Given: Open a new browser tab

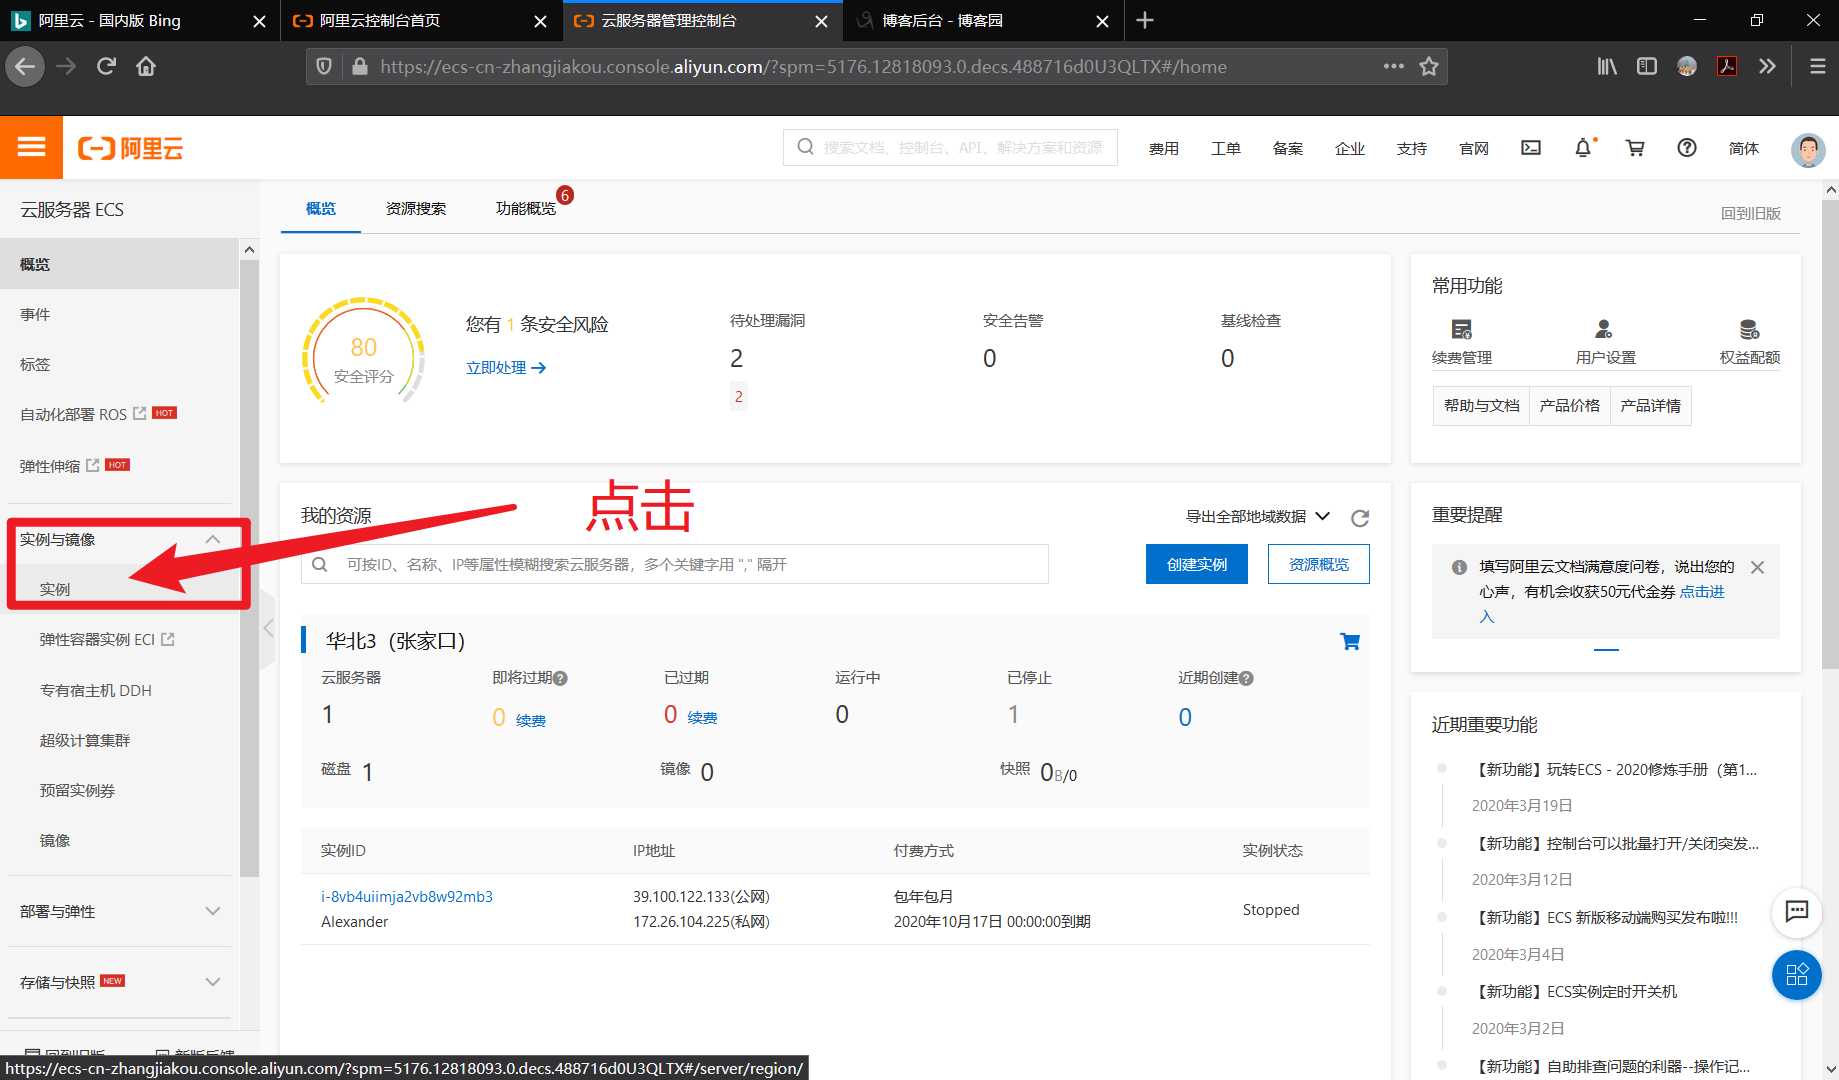Looking at the screenshot, I should [x=1145, y=20].
